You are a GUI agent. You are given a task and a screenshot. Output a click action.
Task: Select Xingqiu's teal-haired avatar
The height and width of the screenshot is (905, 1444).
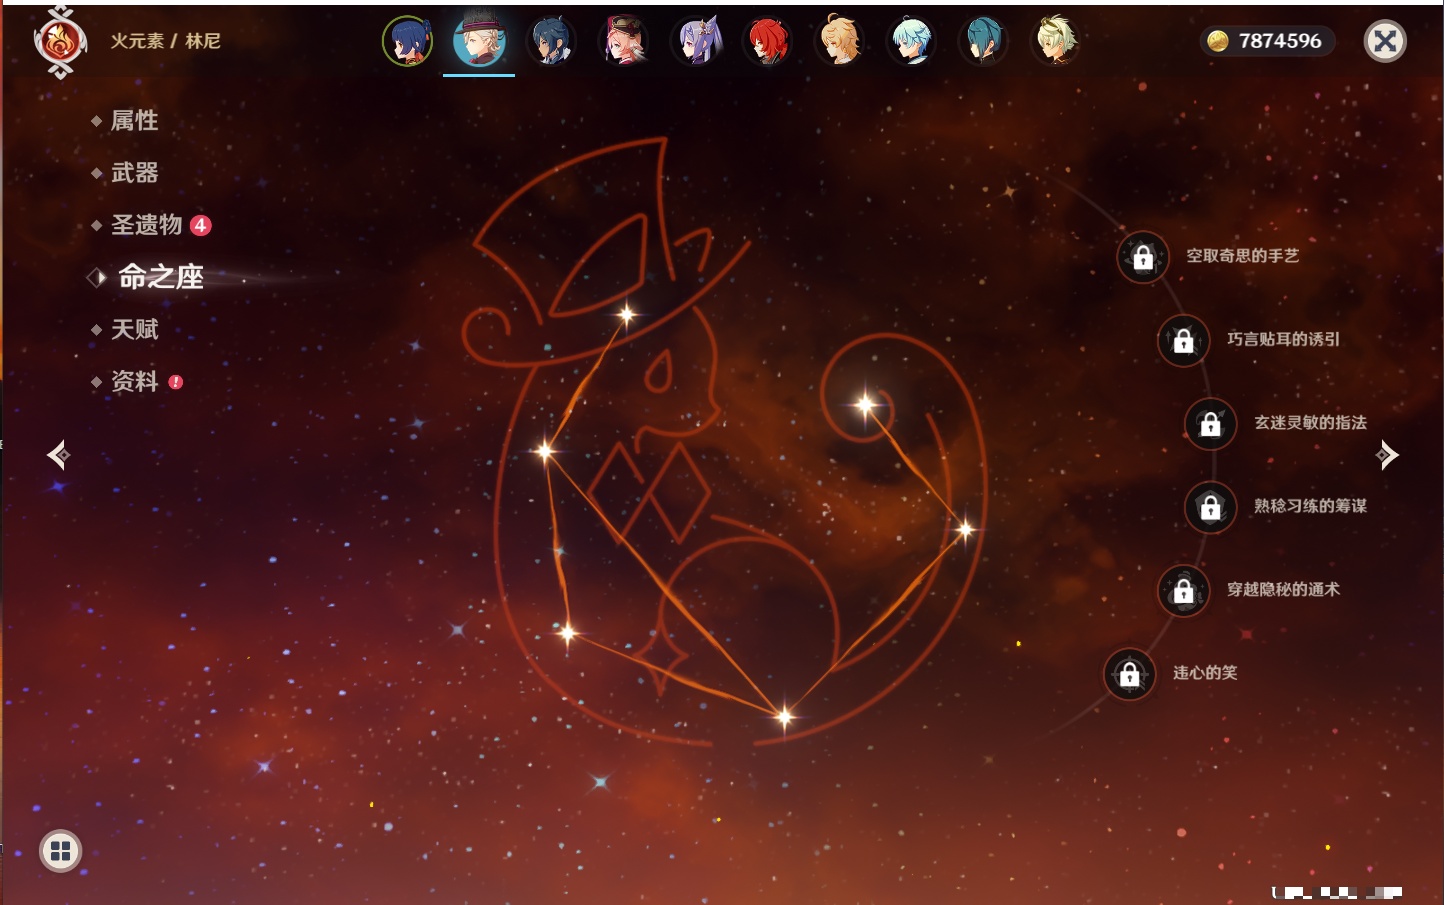click(x=983, y=41)
